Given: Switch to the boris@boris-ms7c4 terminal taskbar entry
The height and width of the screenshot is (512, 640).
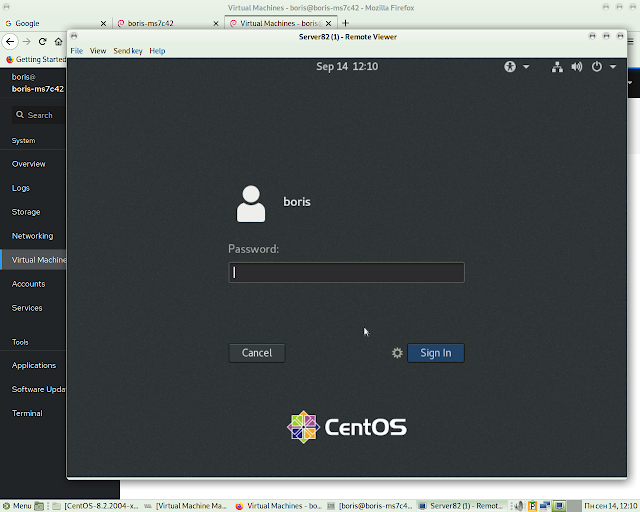Looking at the screenshot, I should click(370, 506).
